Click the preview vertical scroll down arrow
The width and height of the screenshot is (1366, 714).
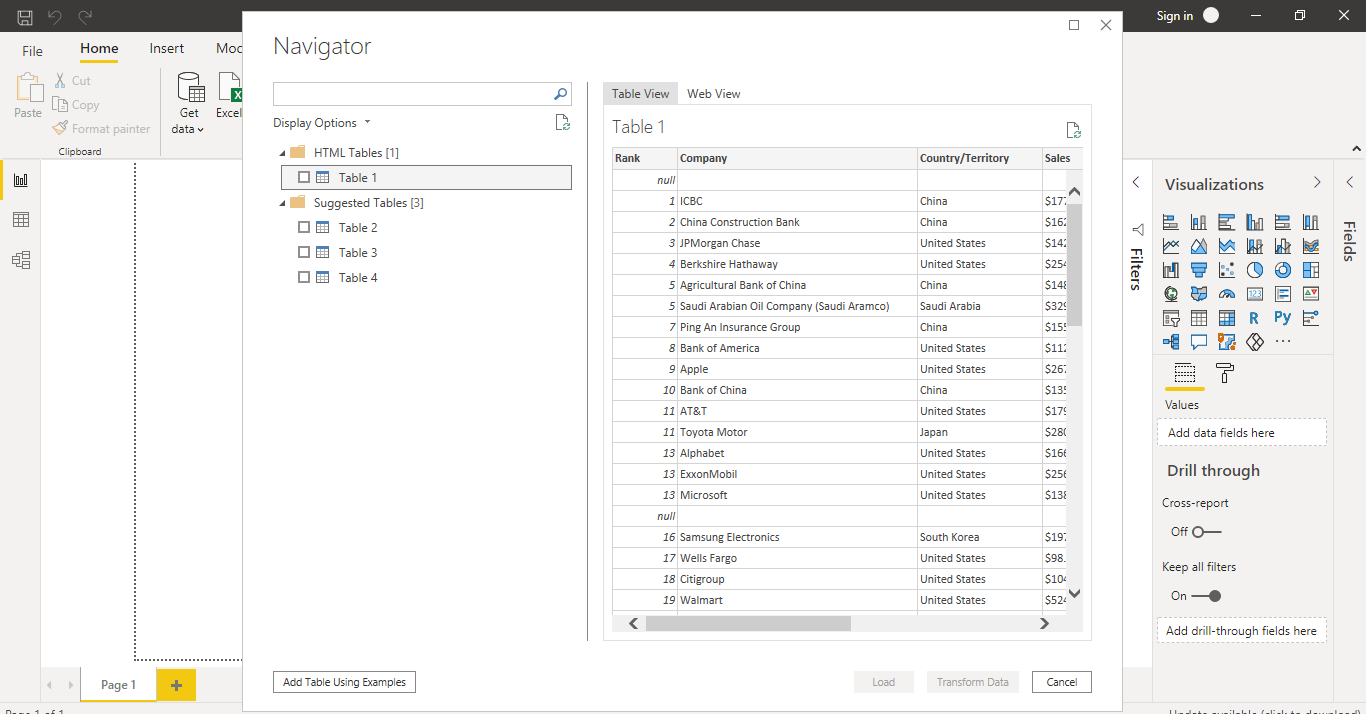click(1075, 594)
